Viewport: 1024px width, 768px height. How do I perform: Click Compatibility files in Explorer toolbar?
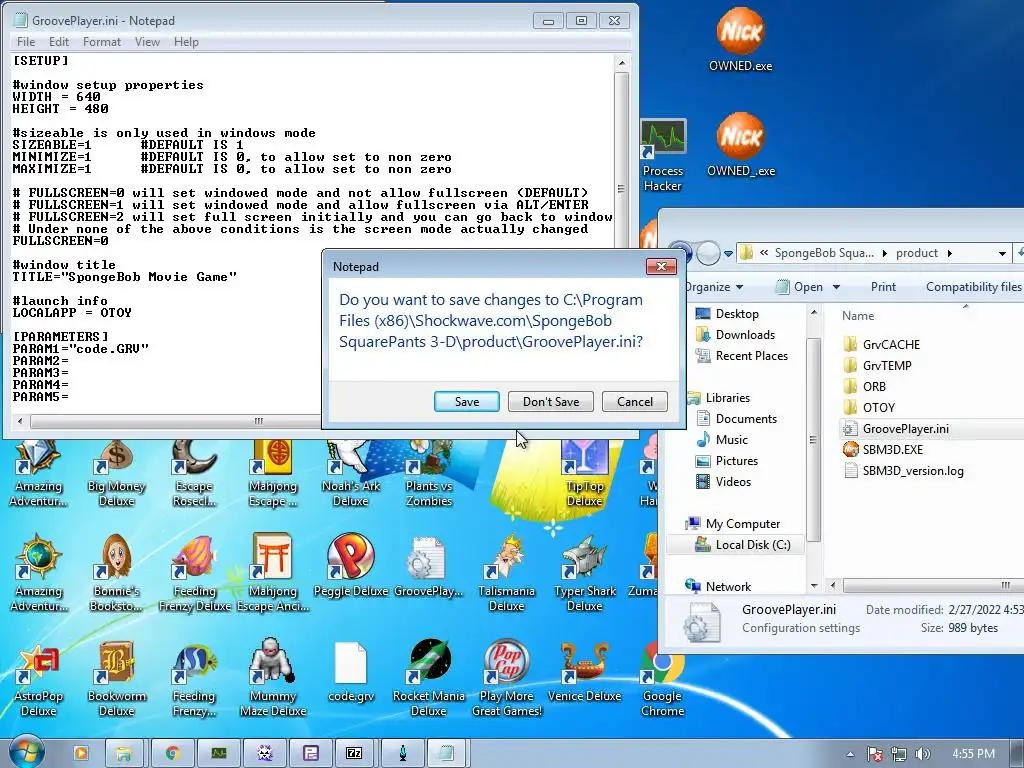[973, 287]
